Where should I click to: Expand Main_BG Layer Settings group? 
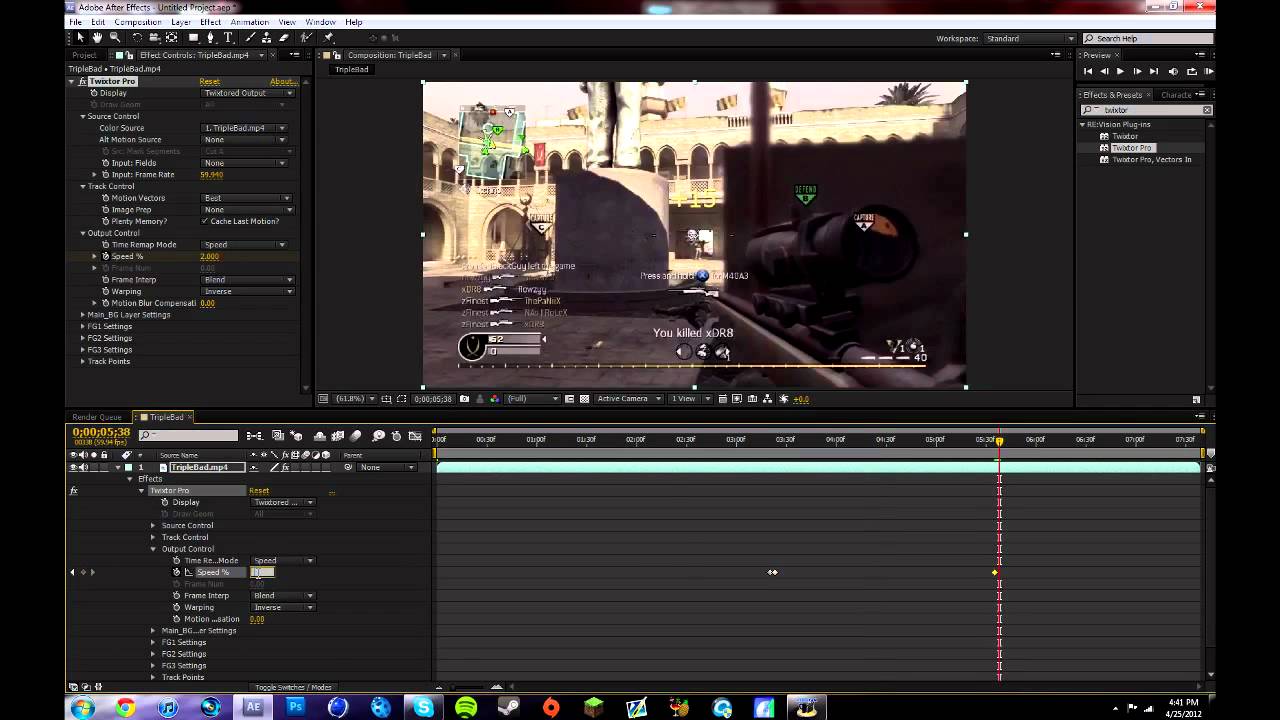[x=83, y=315]
